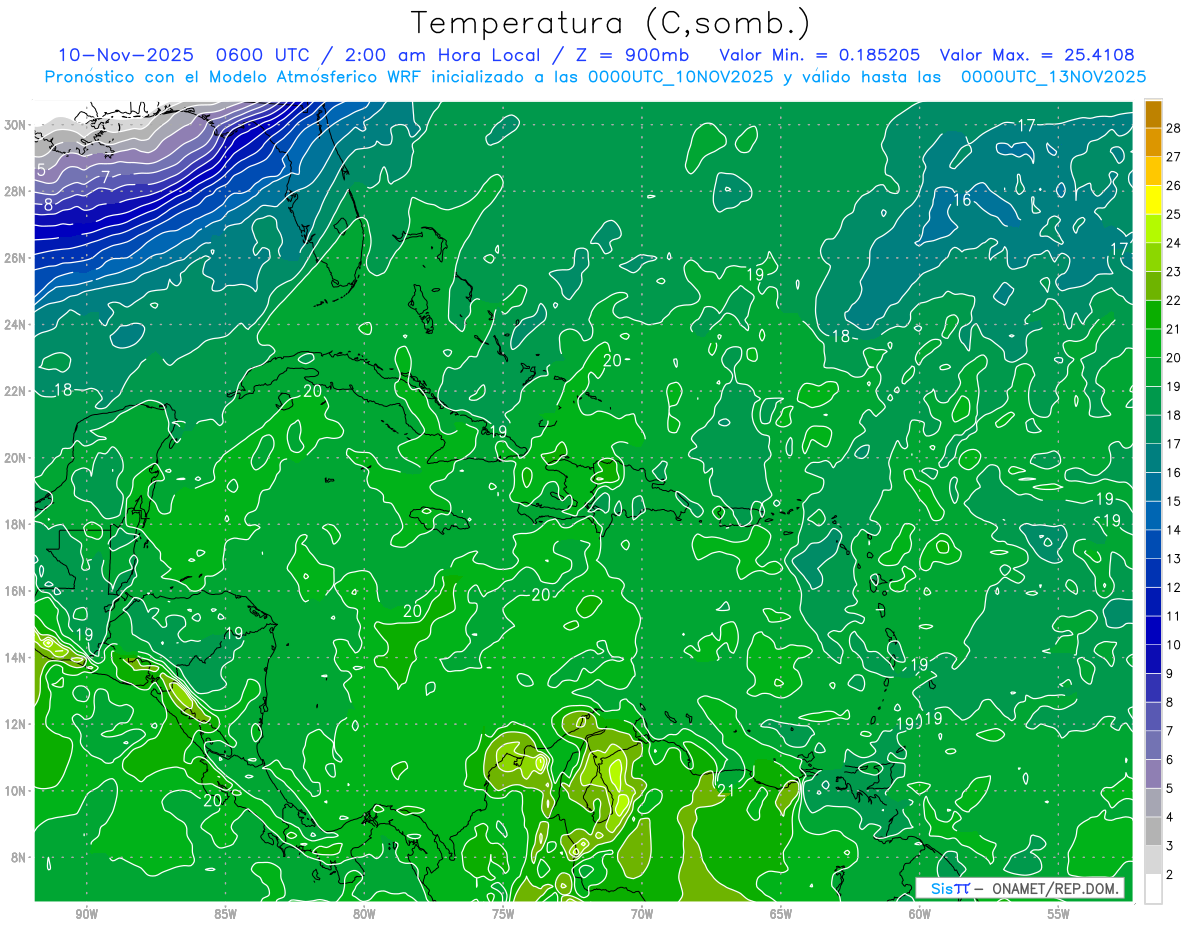Click the '24N' latitude axis label
1200x927 pixels.
[x=16, y=325]
